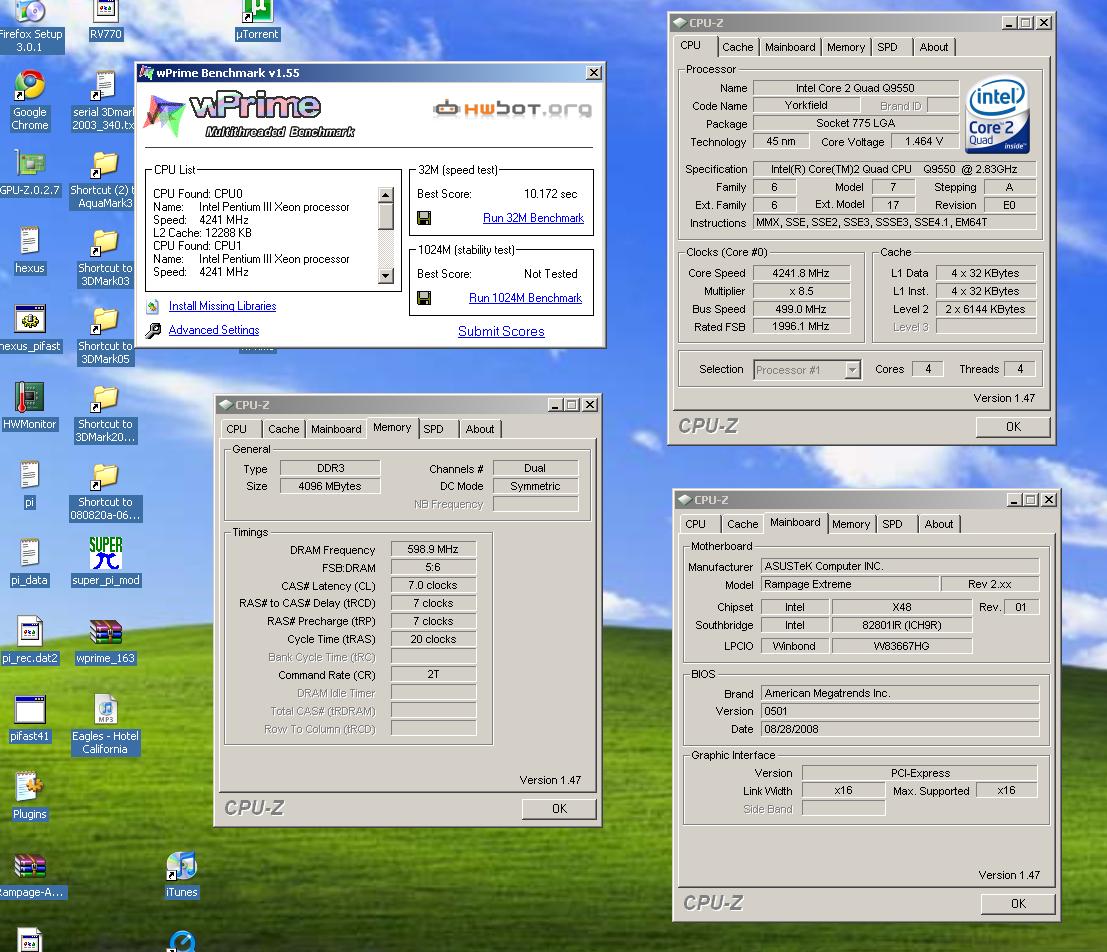
Task: Select SPD tab in mainboard CPU-Z window
Action: (892, 524)
